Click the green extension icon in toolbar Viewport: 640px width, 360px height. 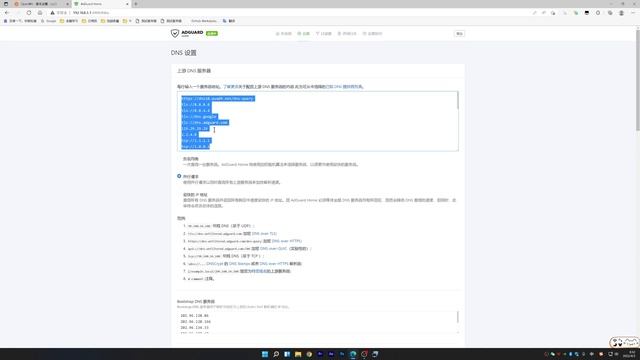(576, 13)
